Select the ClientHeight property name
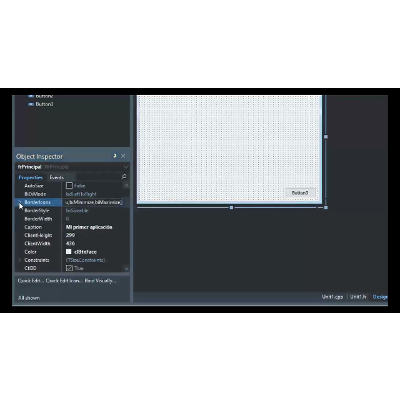Image resolution: width=400 pixels, height=400 pixels. 38,235
